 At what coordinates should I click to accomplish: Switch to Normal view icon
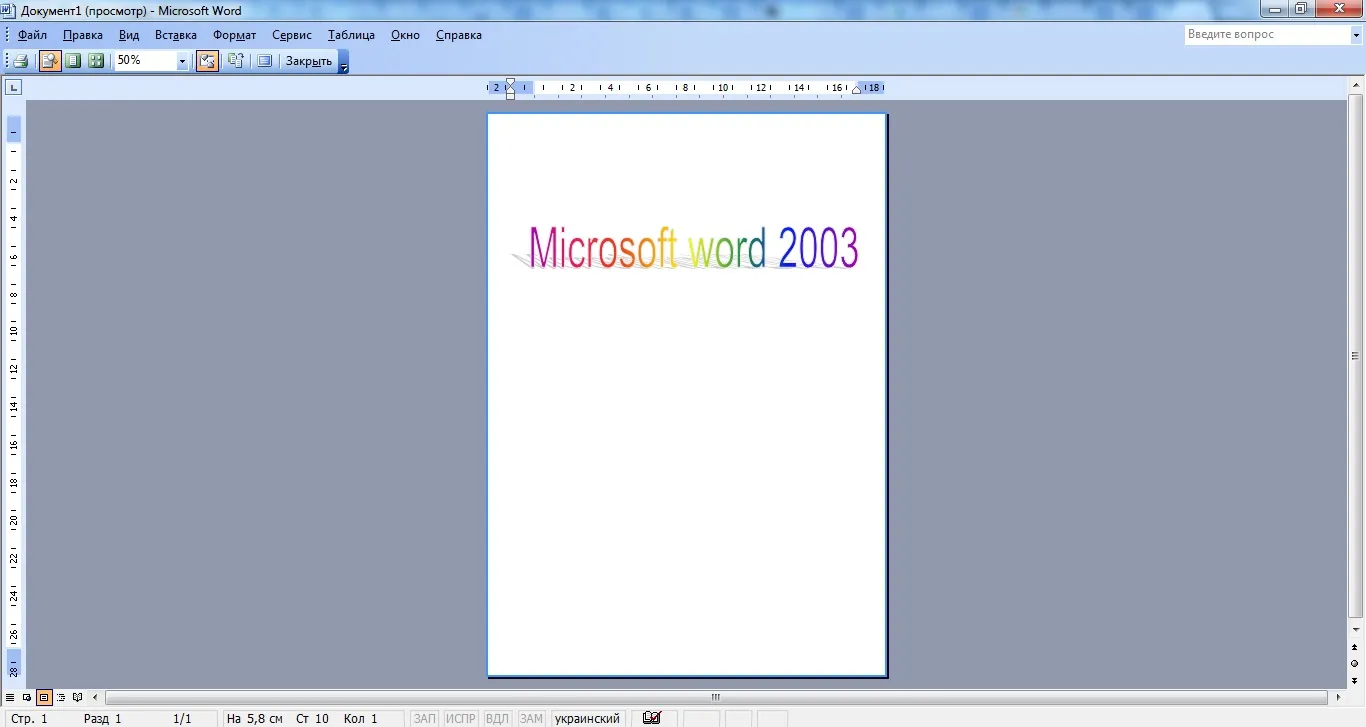pos(10,697)
